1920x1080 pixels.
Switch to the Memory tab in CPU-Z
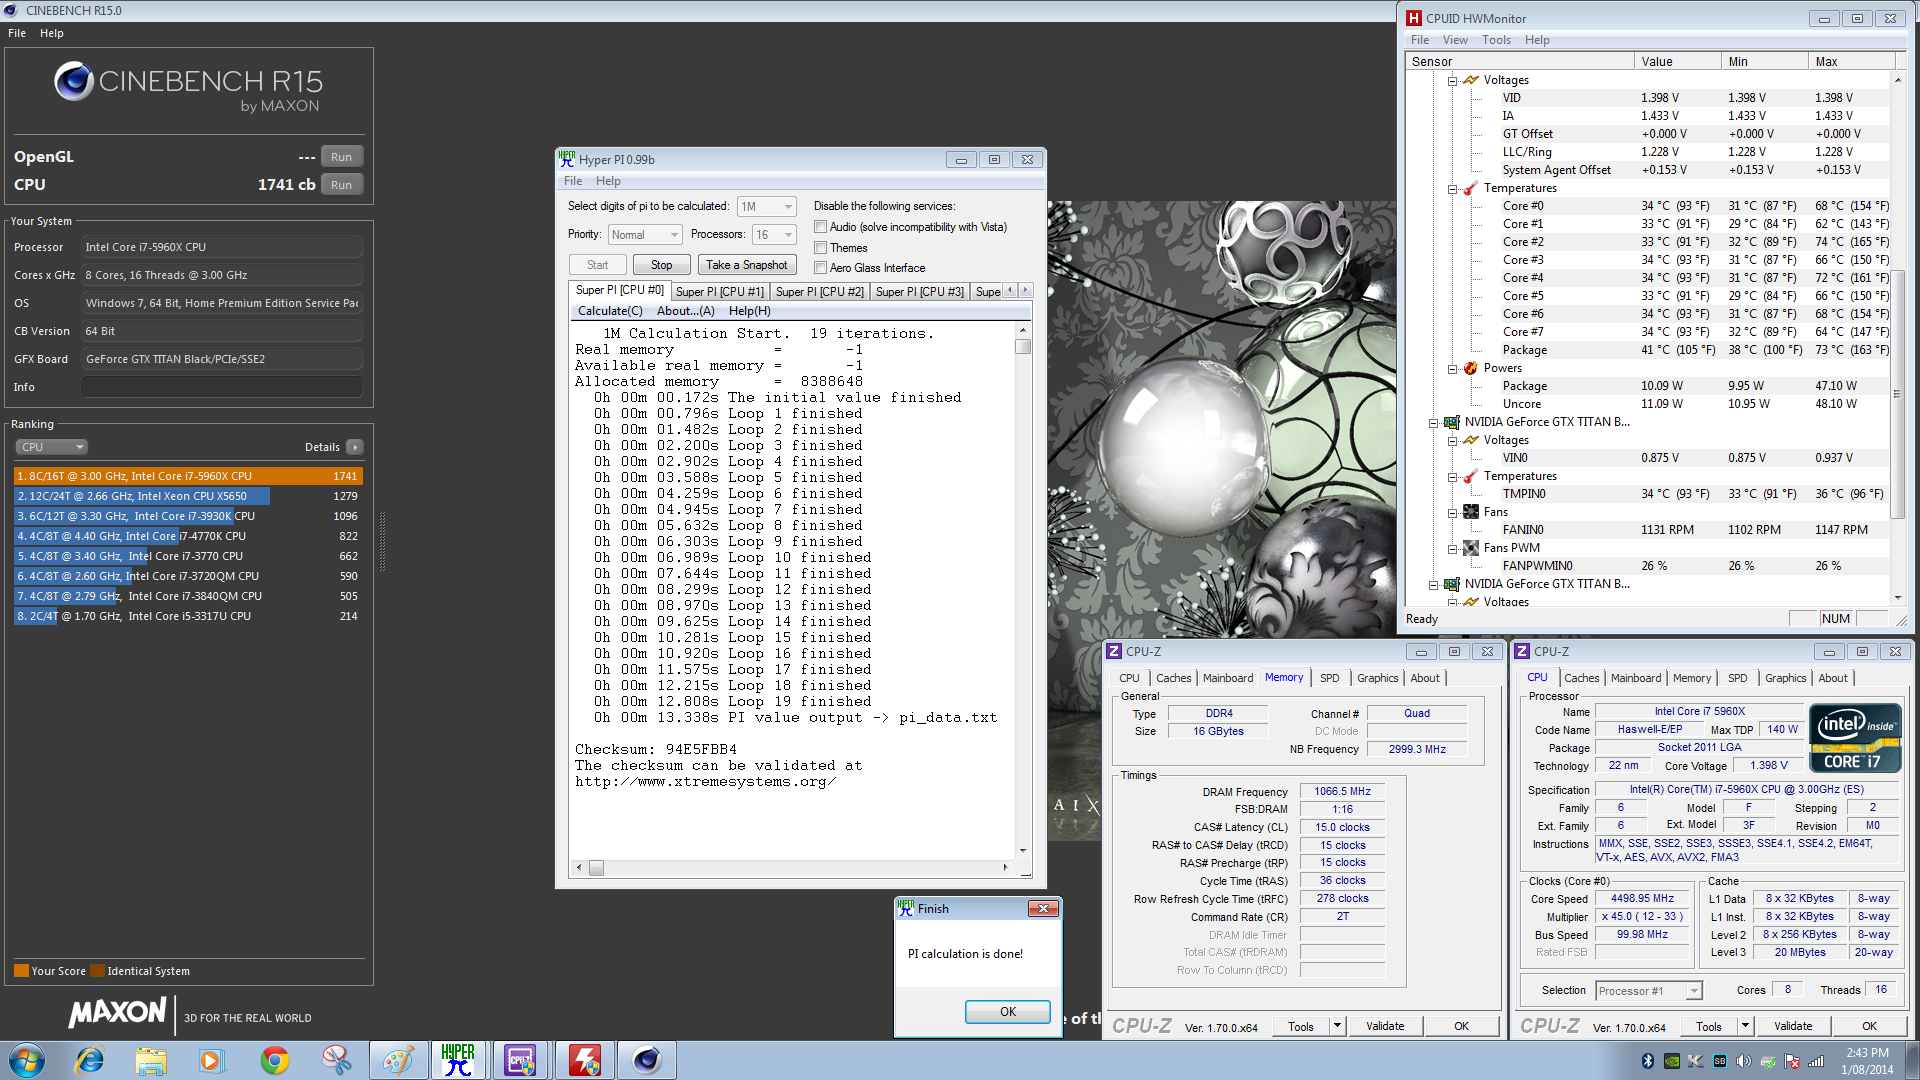point(1284,677)
